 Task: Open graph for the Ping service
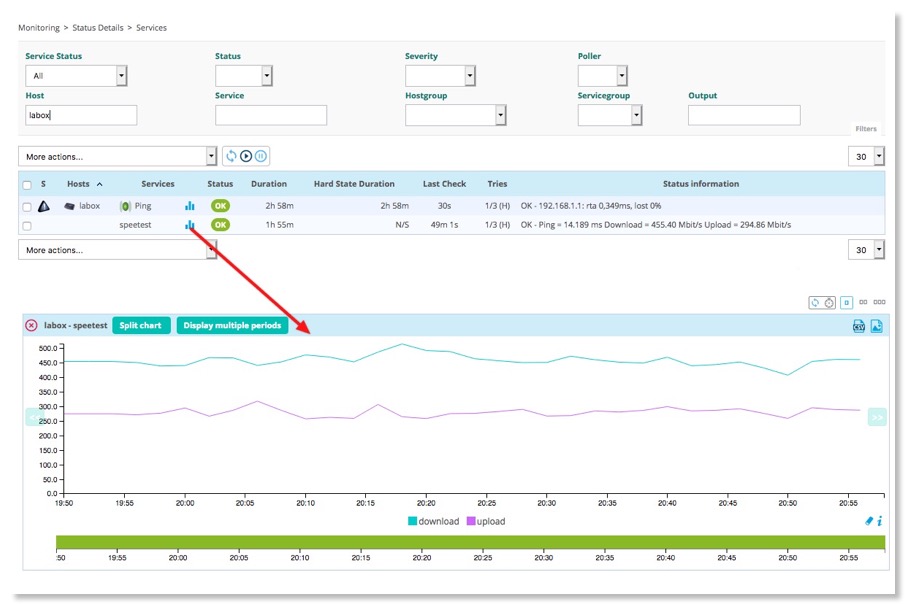coord(190,206)
